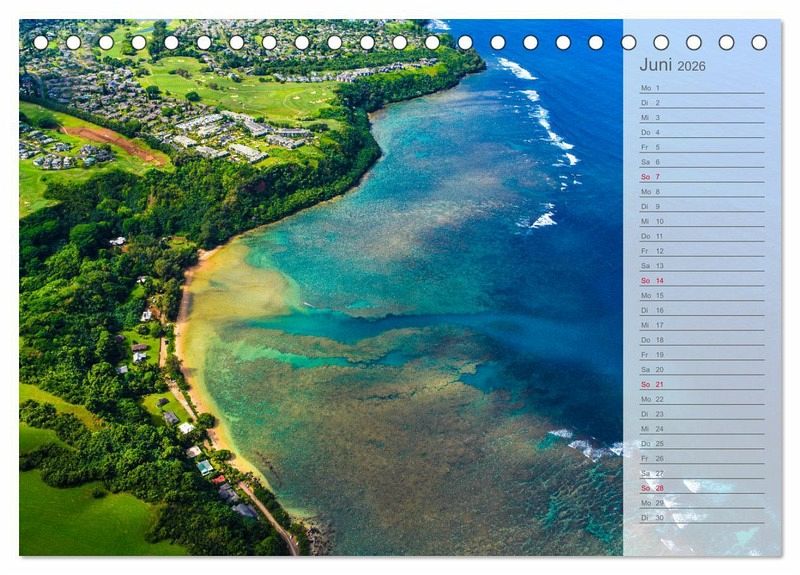Select the red Sunday row 'So 7'
This screenshot has width=800, height=575.
702,177
